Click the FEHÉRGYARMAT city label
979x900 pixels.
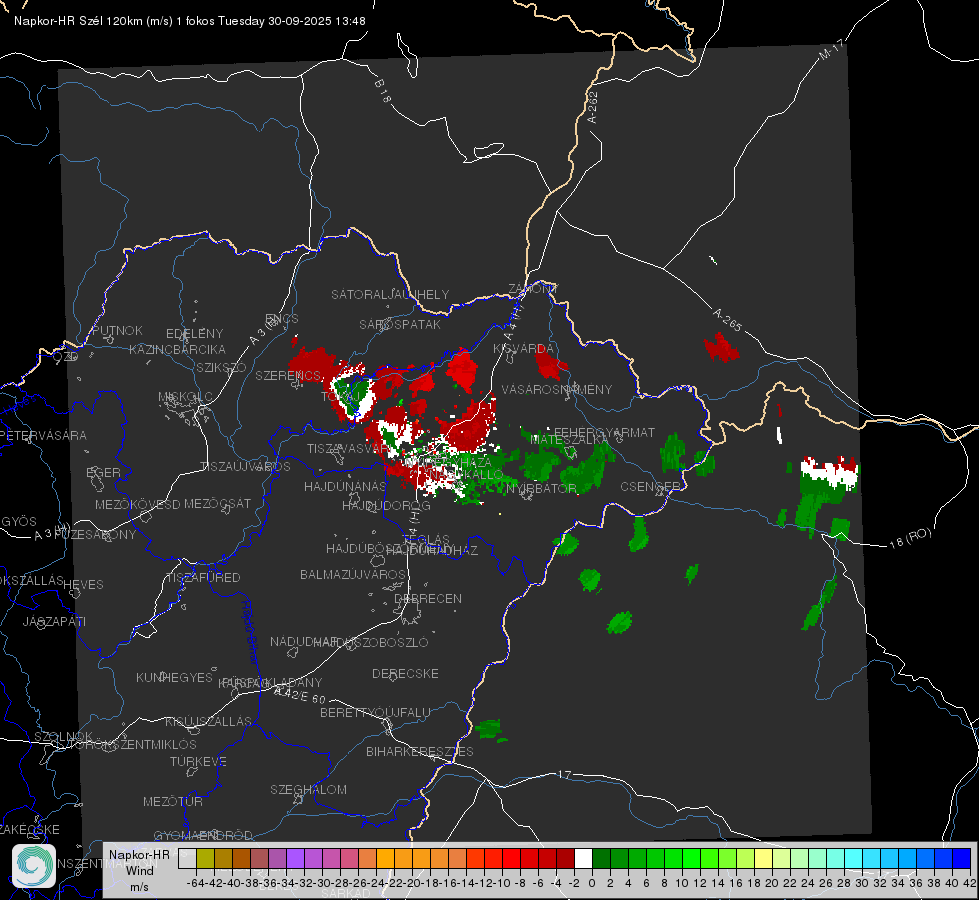[604, 432]
